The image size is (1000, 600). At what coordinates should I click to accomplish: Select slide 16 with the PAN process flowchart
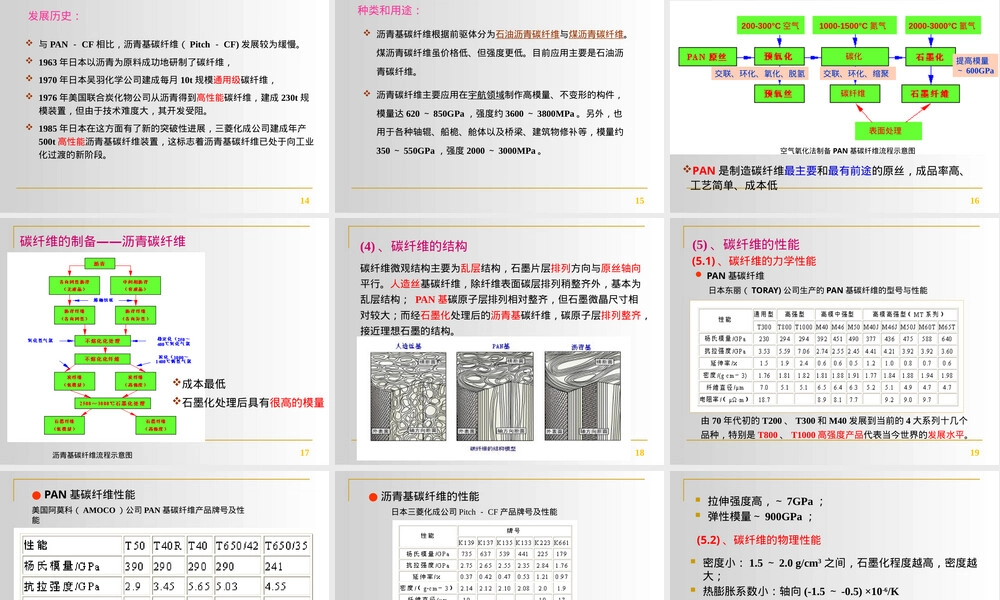pyautogui.click(x=834, y=106)
